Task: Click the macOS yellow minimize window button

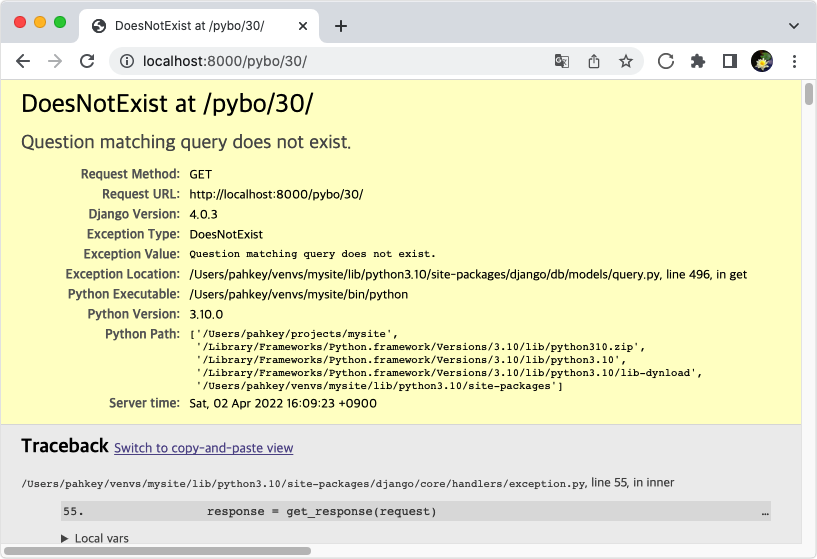Action: tap(40, 22)
